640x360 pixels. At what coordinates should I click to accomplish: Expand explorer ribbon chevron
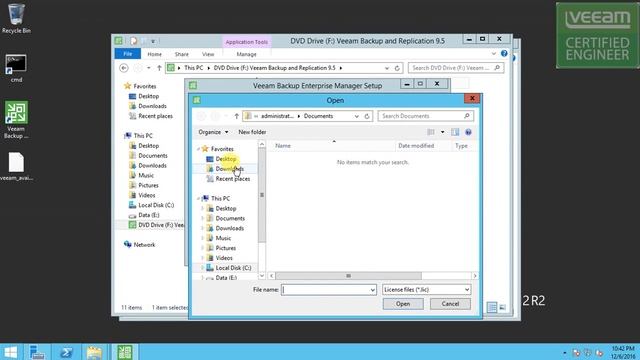pos(494,53)
